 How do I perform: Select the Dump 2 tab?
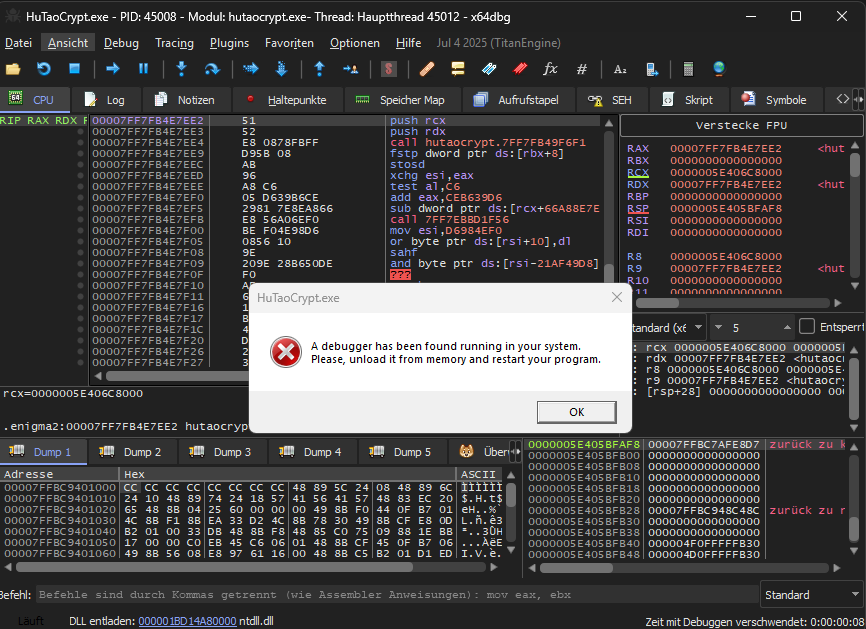(131, 452)
